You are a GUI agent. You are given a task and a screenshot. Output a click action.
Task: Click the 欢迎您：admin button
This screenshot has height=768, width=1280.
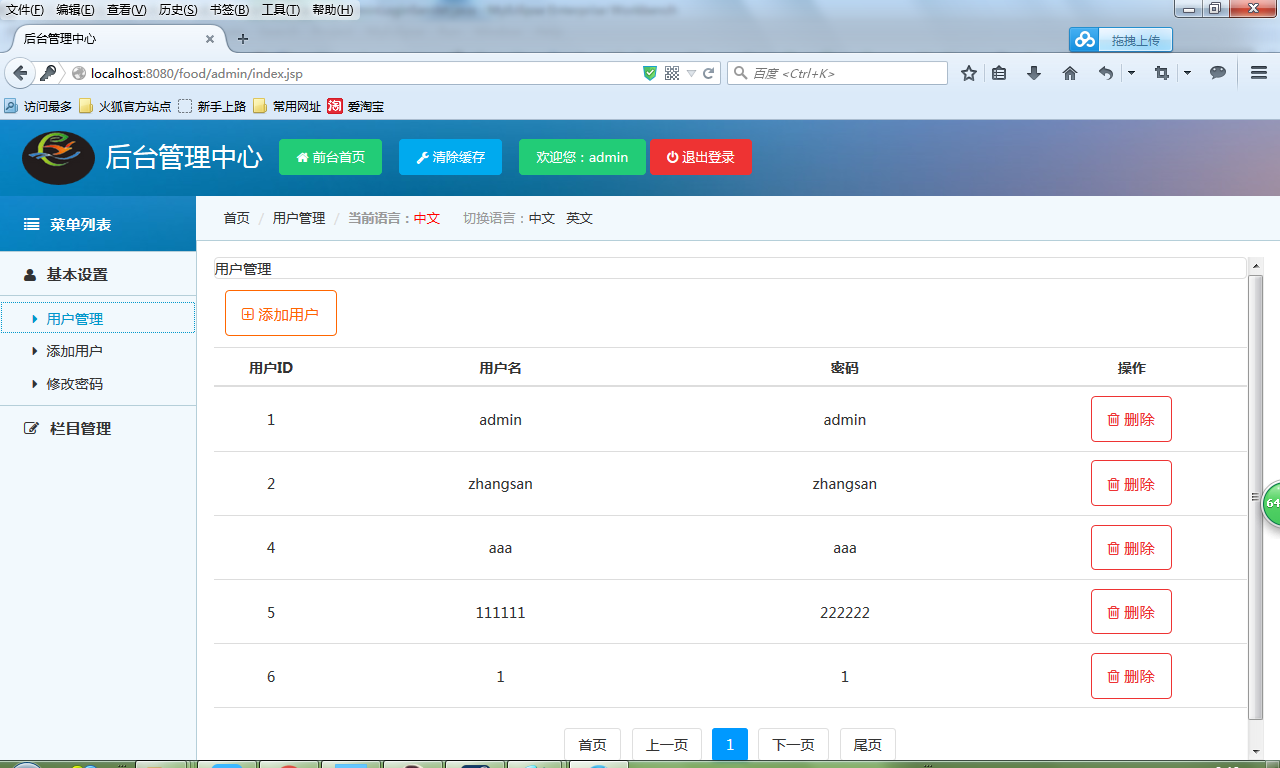(582, 157)
